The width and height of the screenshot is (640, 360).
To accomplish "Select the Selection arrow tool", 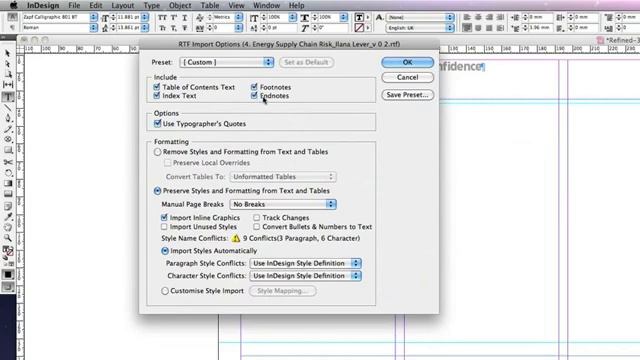I will (x=8, y=53).
